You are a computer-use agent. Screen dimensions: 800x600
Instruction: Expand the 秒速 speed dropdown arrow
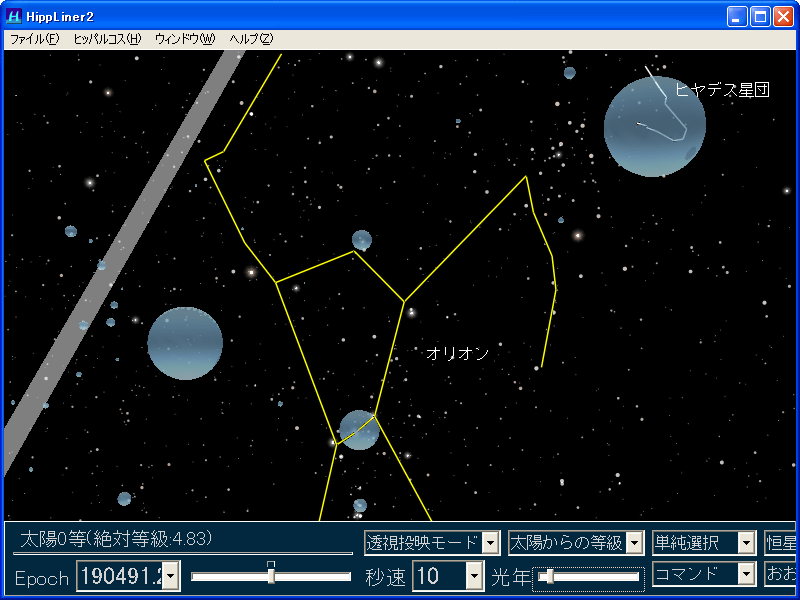[475, 576]
